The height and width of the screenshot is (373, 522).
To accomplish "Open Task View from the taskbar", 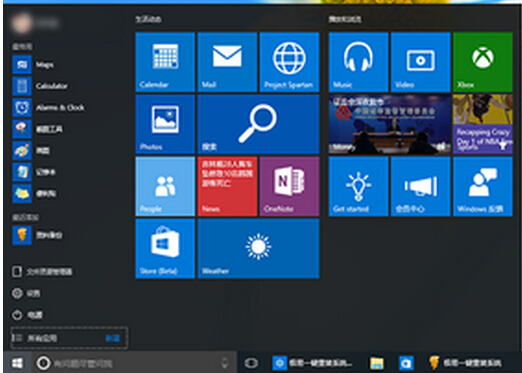I will tap(251, 363).
